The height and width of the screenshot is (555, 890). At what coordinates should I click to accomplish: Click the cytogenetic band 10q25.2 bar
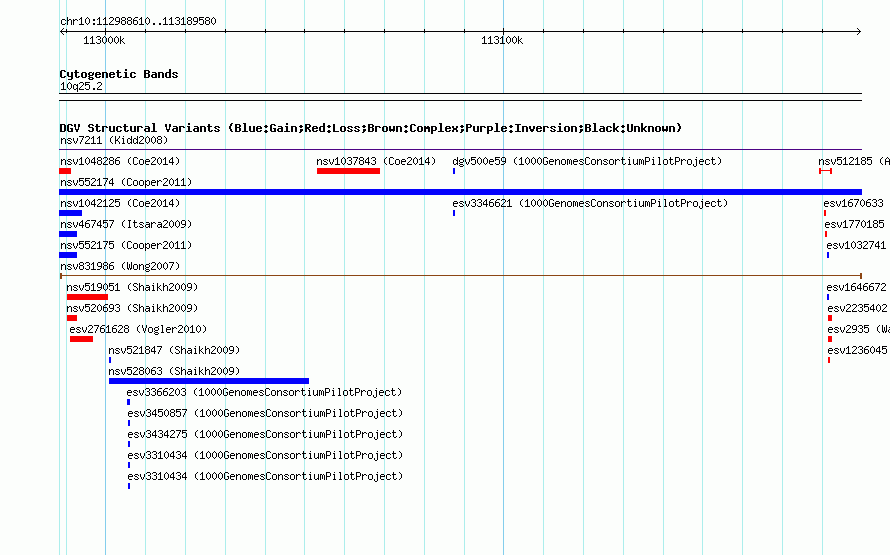[460, 97]
